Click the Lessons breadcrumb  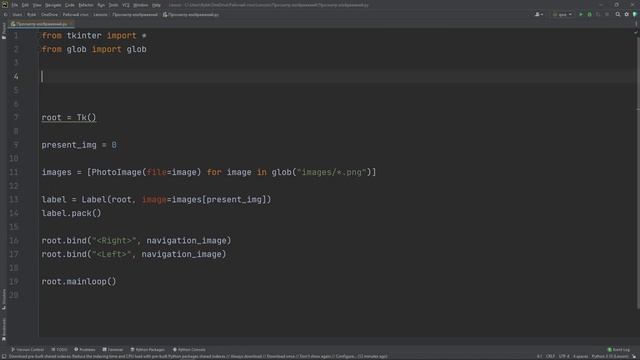coord(100,15)
